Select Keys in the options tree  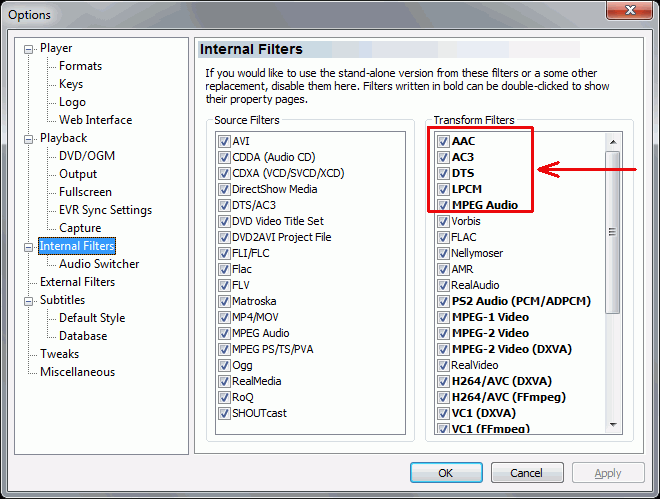pyautogui.click(x=71, y=84)
